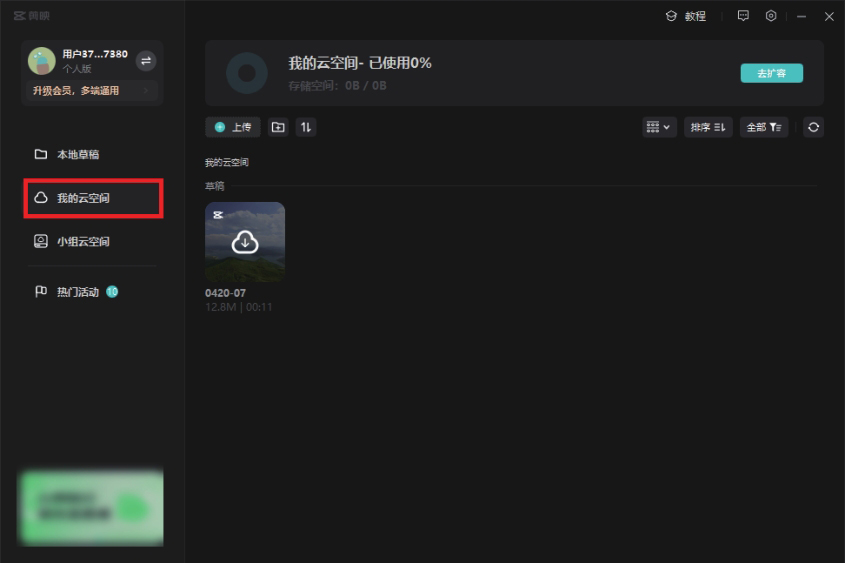The image size is (845, 563).
Task: Download draft 0420-07 via cloud icon
Action: coord(245,242)
